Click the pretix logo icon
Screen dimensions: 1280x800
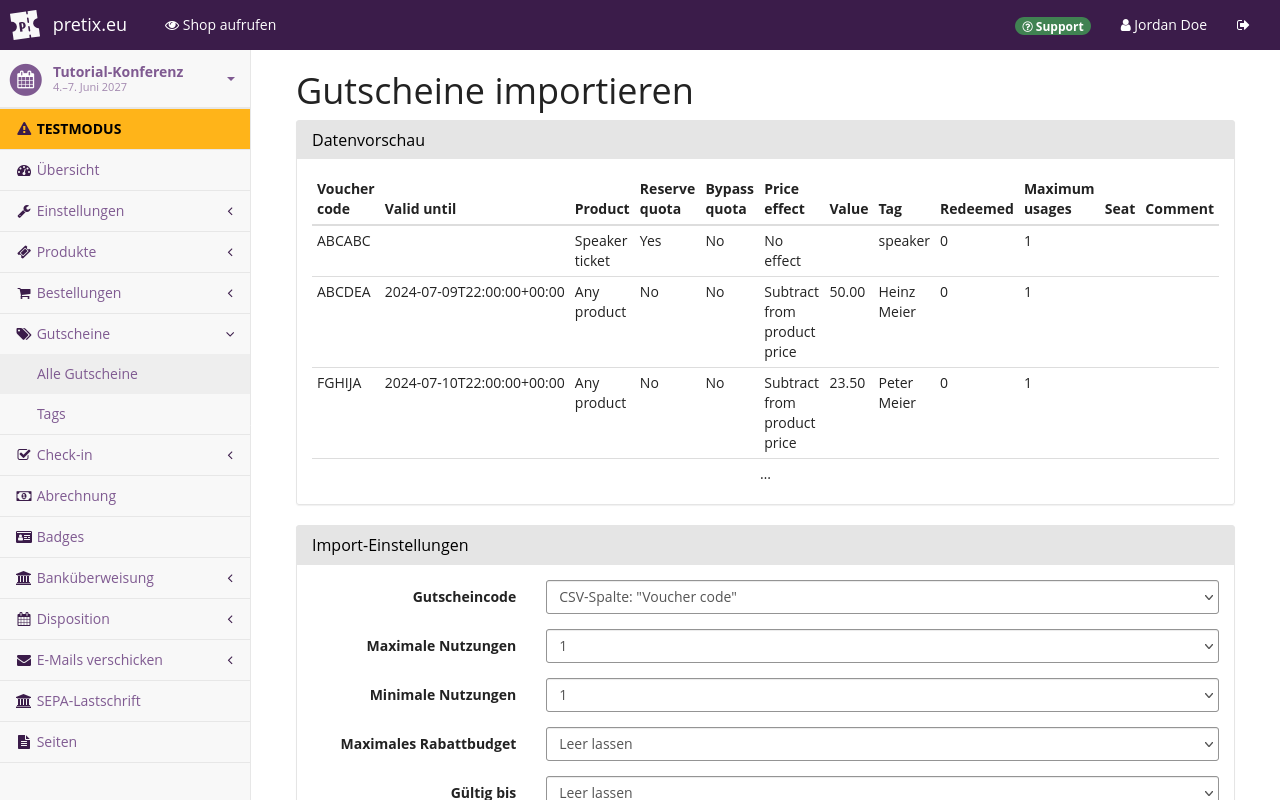(x=25, y=25)
